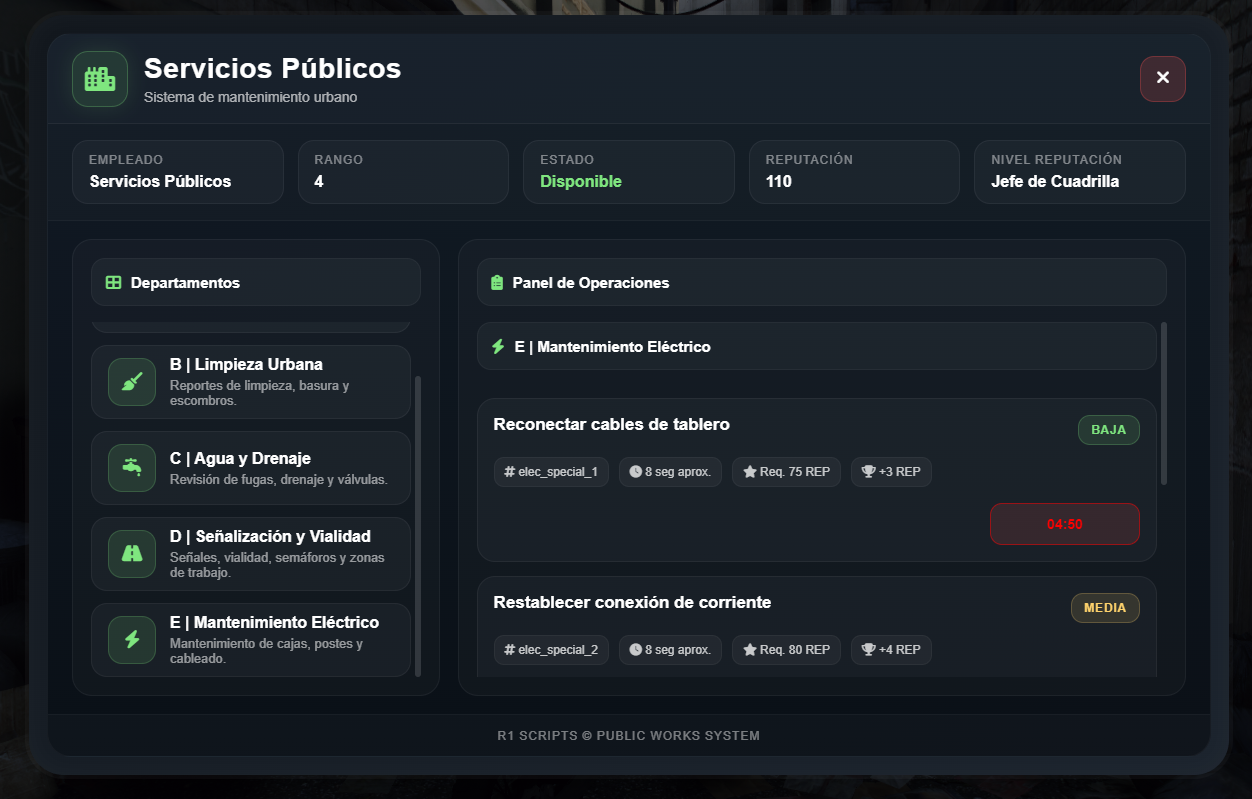
Task: Click the Panel de Operaciones header
Action: coord(822,282)
